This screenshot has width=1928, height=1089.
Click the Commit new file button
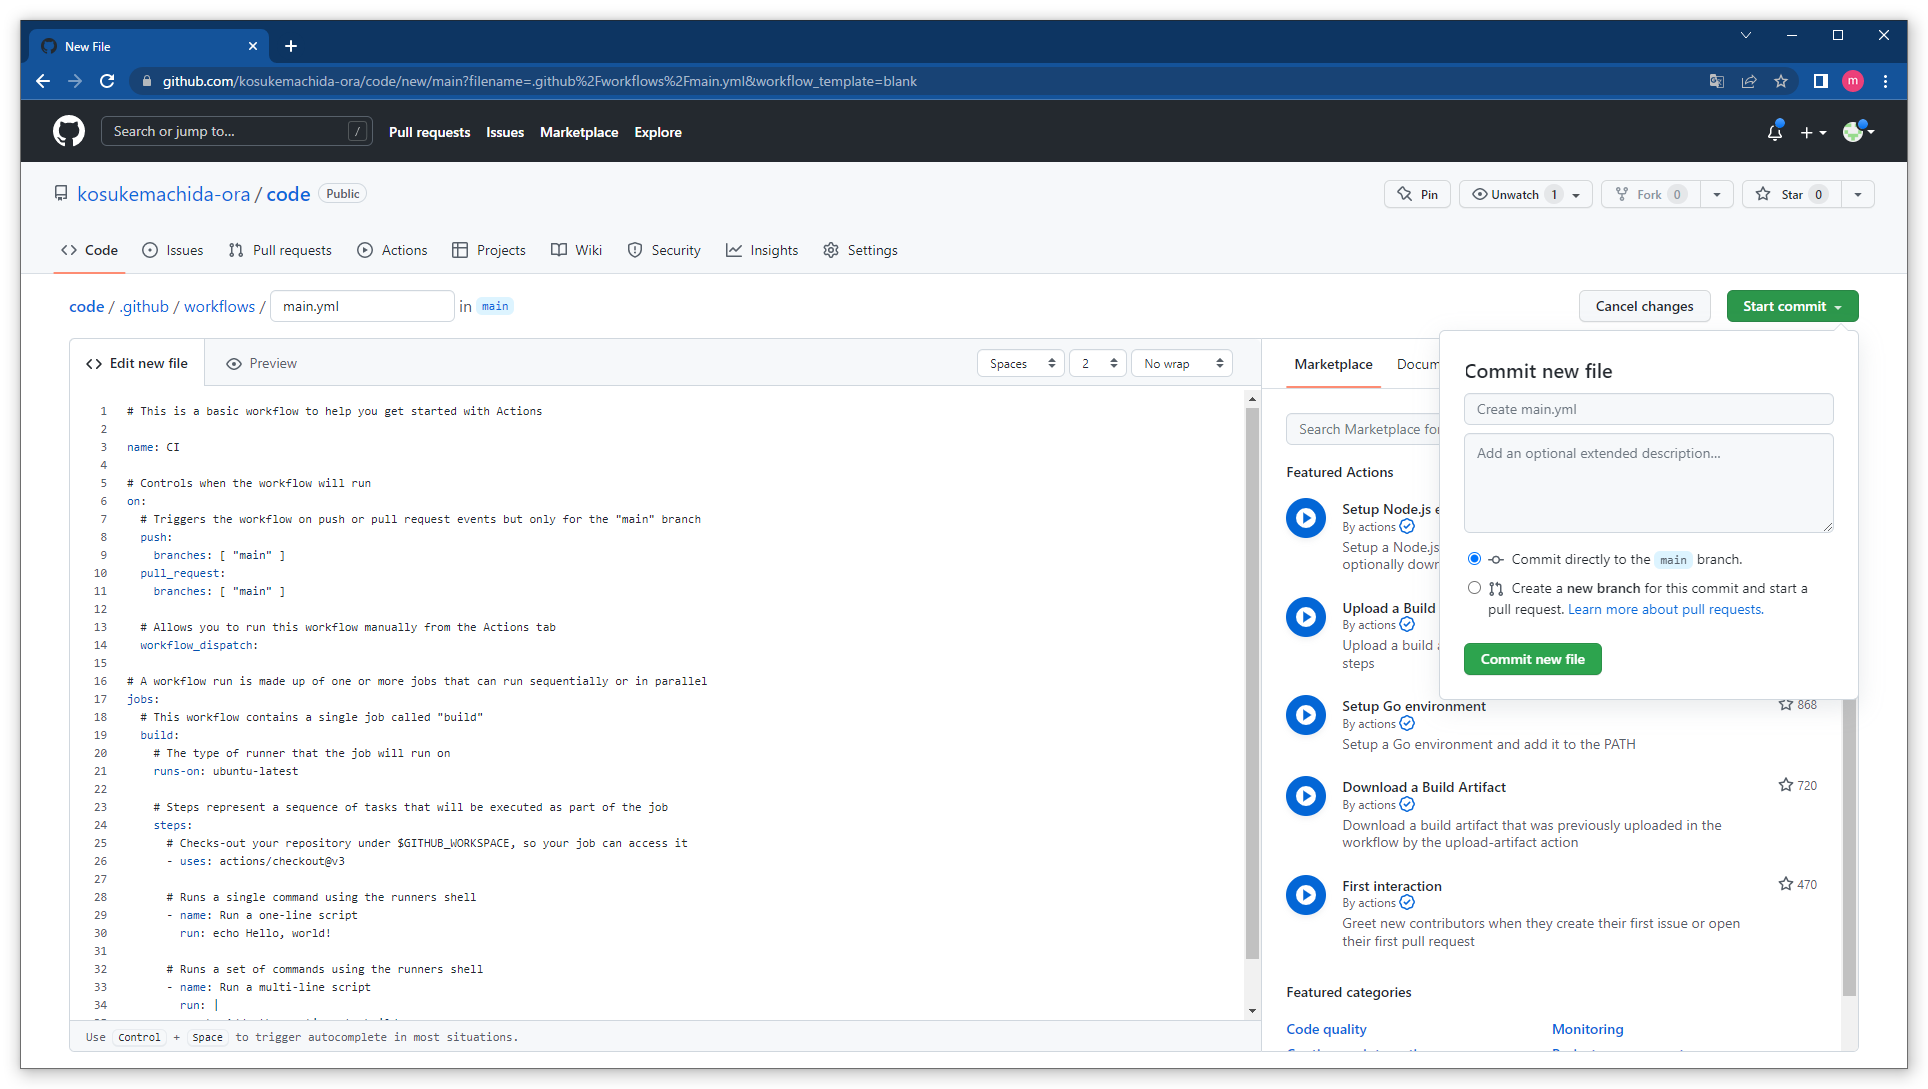(1532, 660)
